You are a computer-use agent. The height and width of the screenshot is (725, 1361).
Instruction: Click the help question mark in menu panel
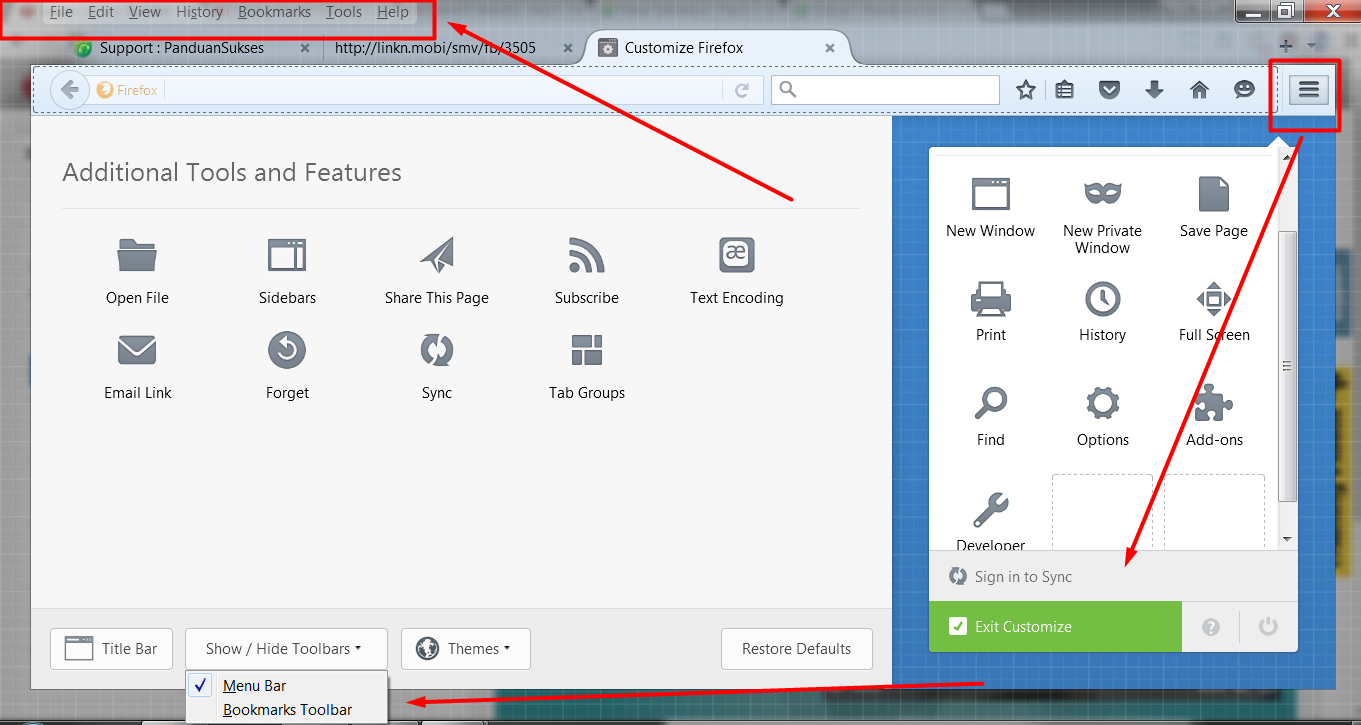pos(1211,627)
